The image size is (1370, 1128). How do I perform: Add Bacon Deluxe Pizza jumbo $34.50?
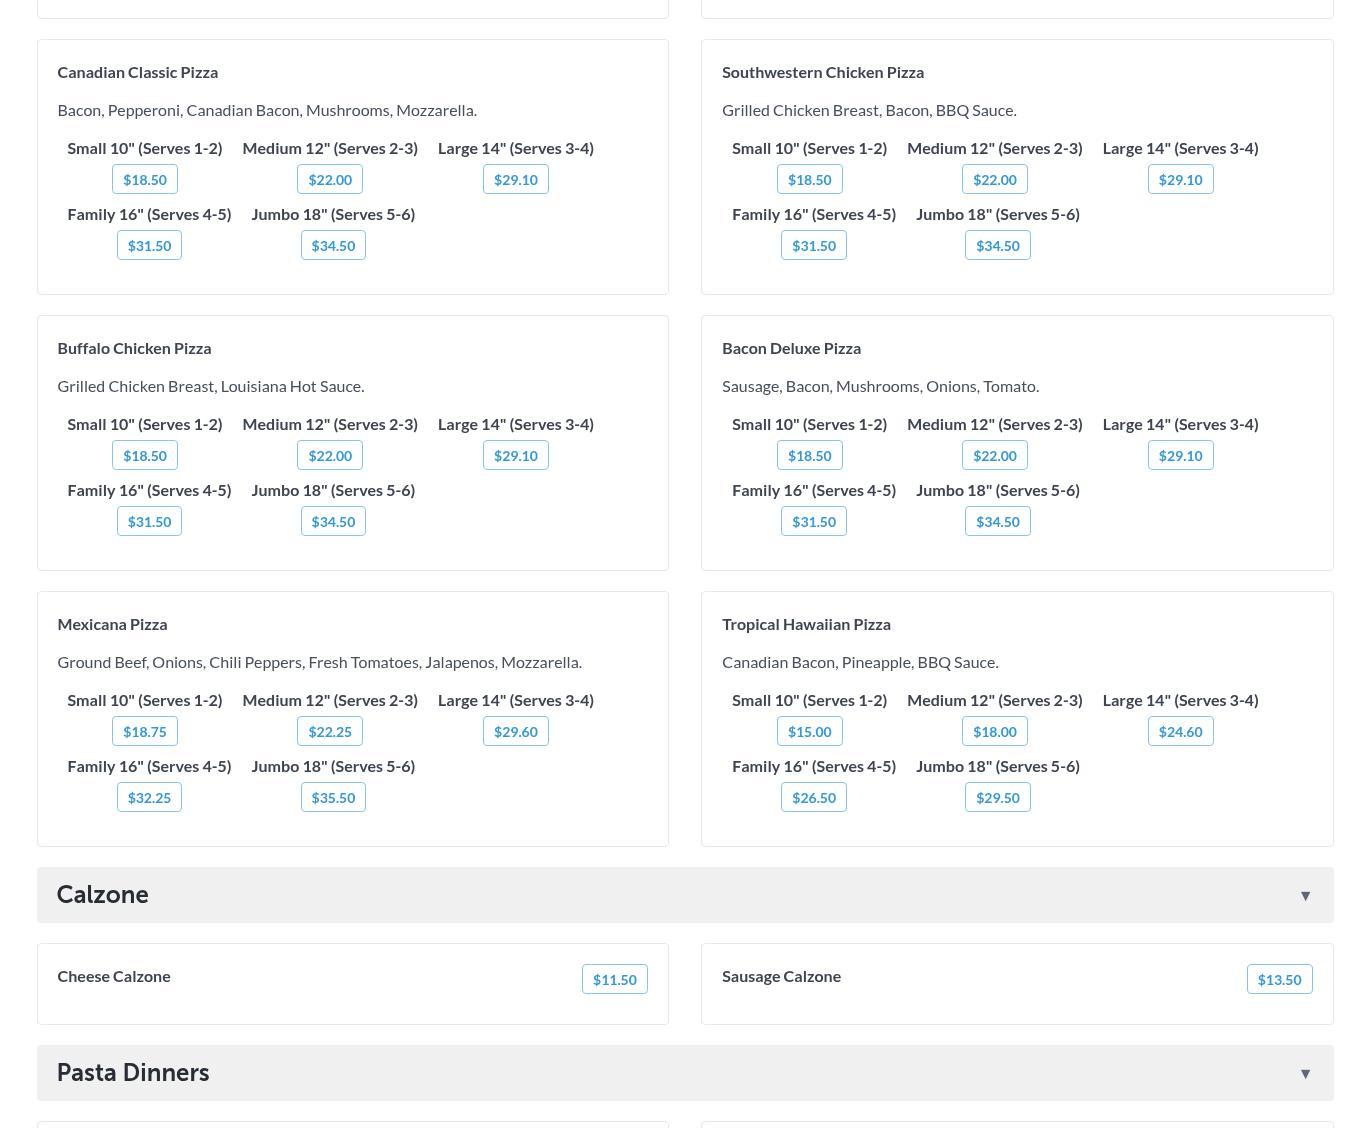(x=997, y=522)
